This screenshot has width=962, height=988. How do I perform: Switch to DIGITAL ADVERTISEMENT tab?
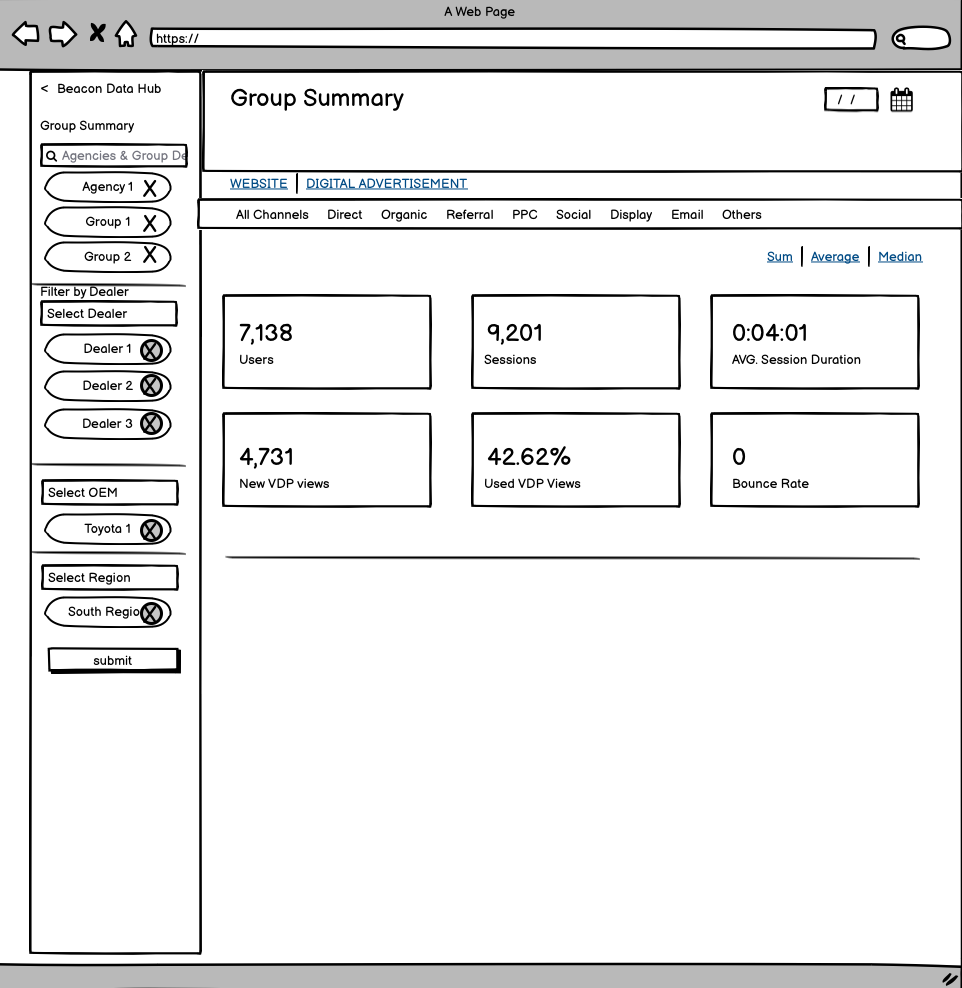click(x=386, y=183)
